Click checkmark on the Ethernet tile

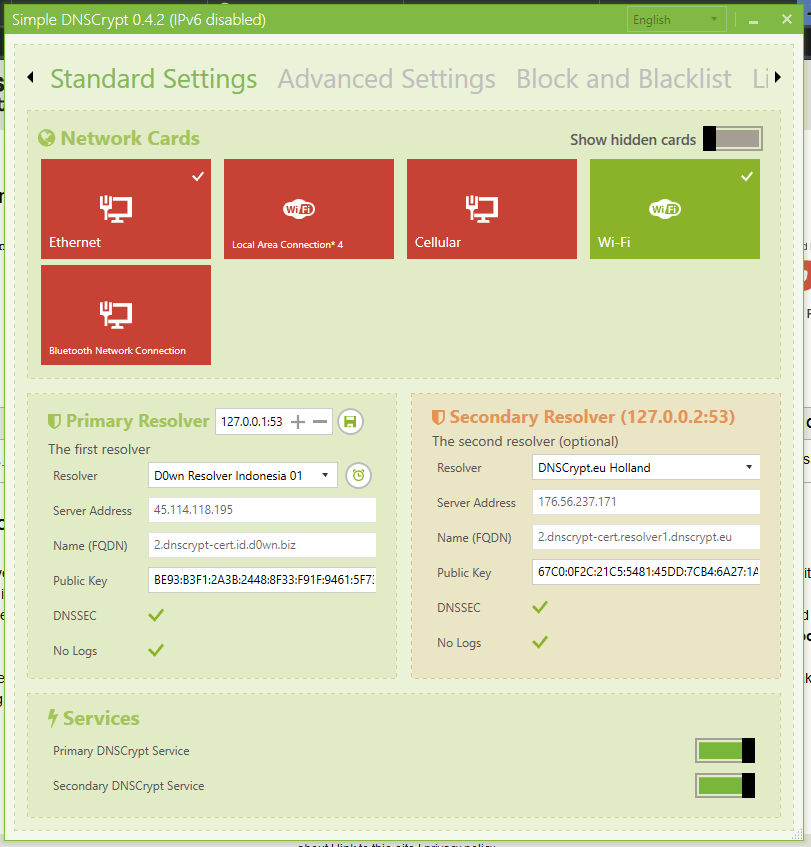point(198,176)
